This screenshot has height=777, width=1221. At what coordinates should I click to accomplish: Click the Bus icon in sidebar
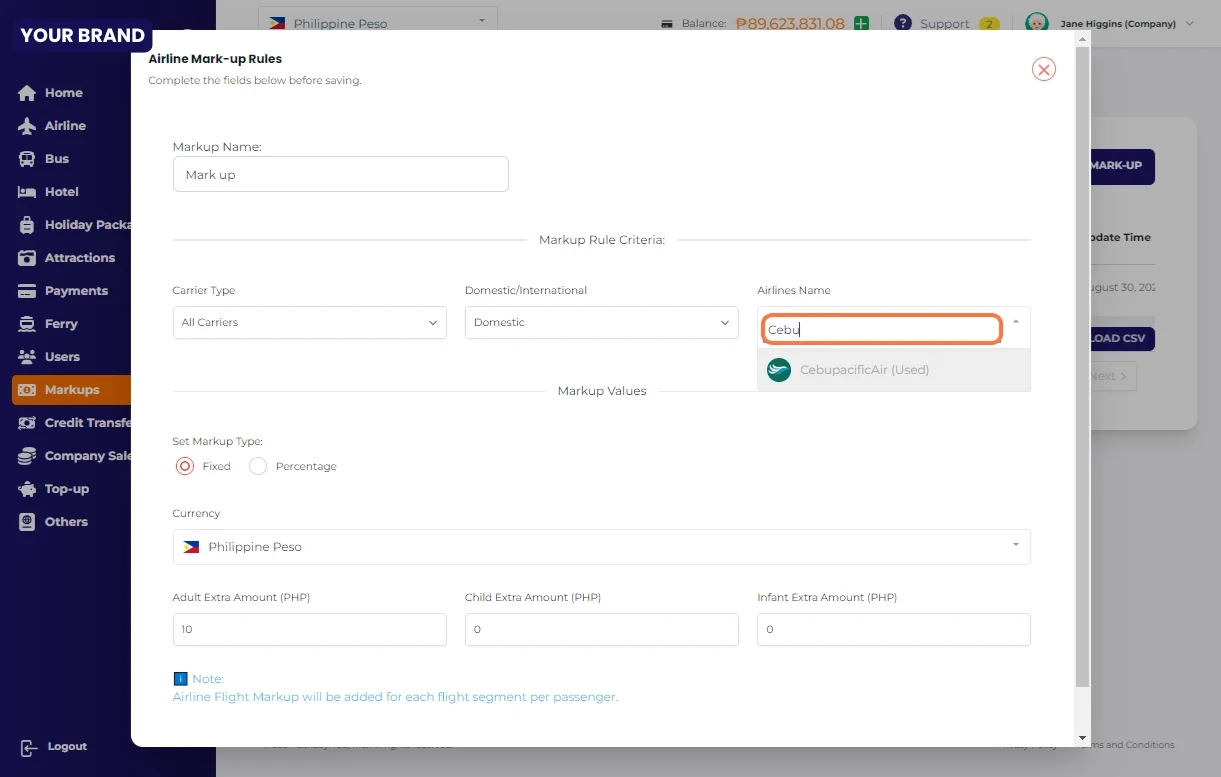point(27,159)
